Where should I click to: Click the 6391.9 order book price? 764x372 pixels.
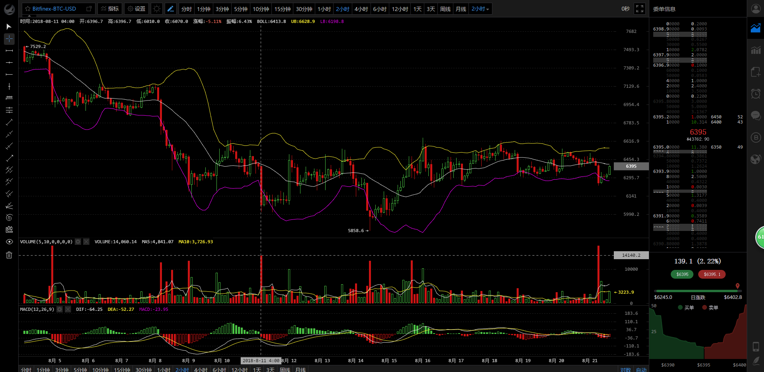[x=660, y=215]
